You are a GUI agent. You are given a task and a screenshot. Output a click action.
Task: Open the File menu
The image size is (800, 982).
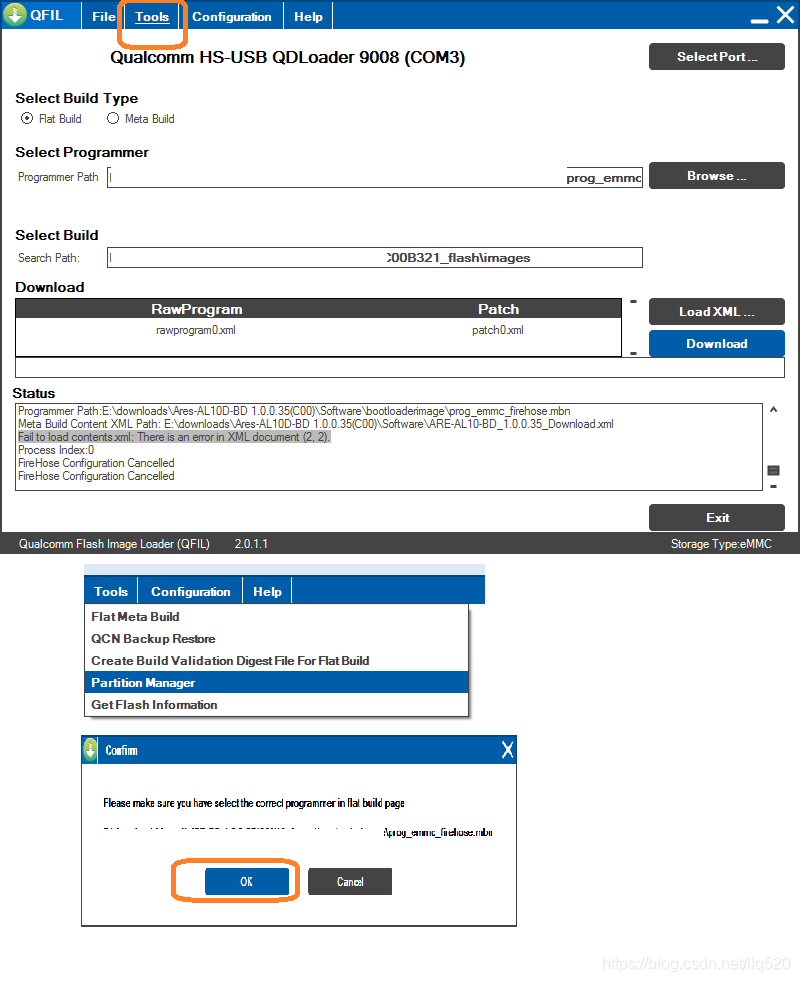(103, 16)
